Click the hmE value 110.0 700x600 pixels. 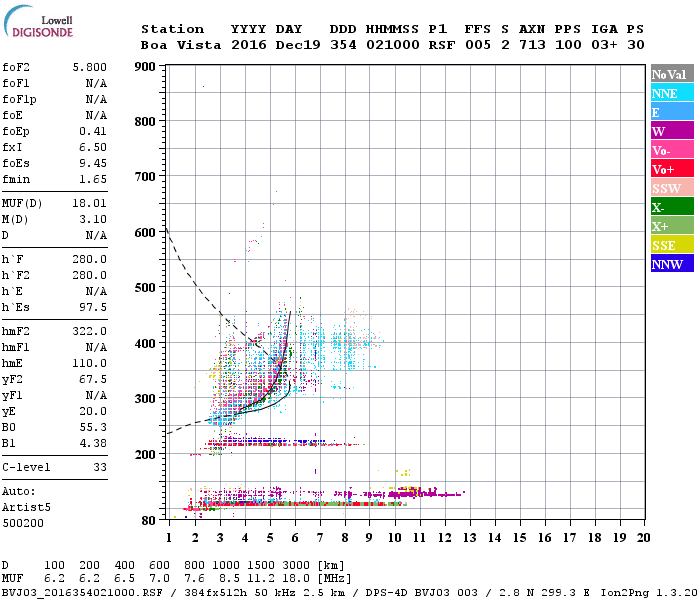click(x=90, y=363)
